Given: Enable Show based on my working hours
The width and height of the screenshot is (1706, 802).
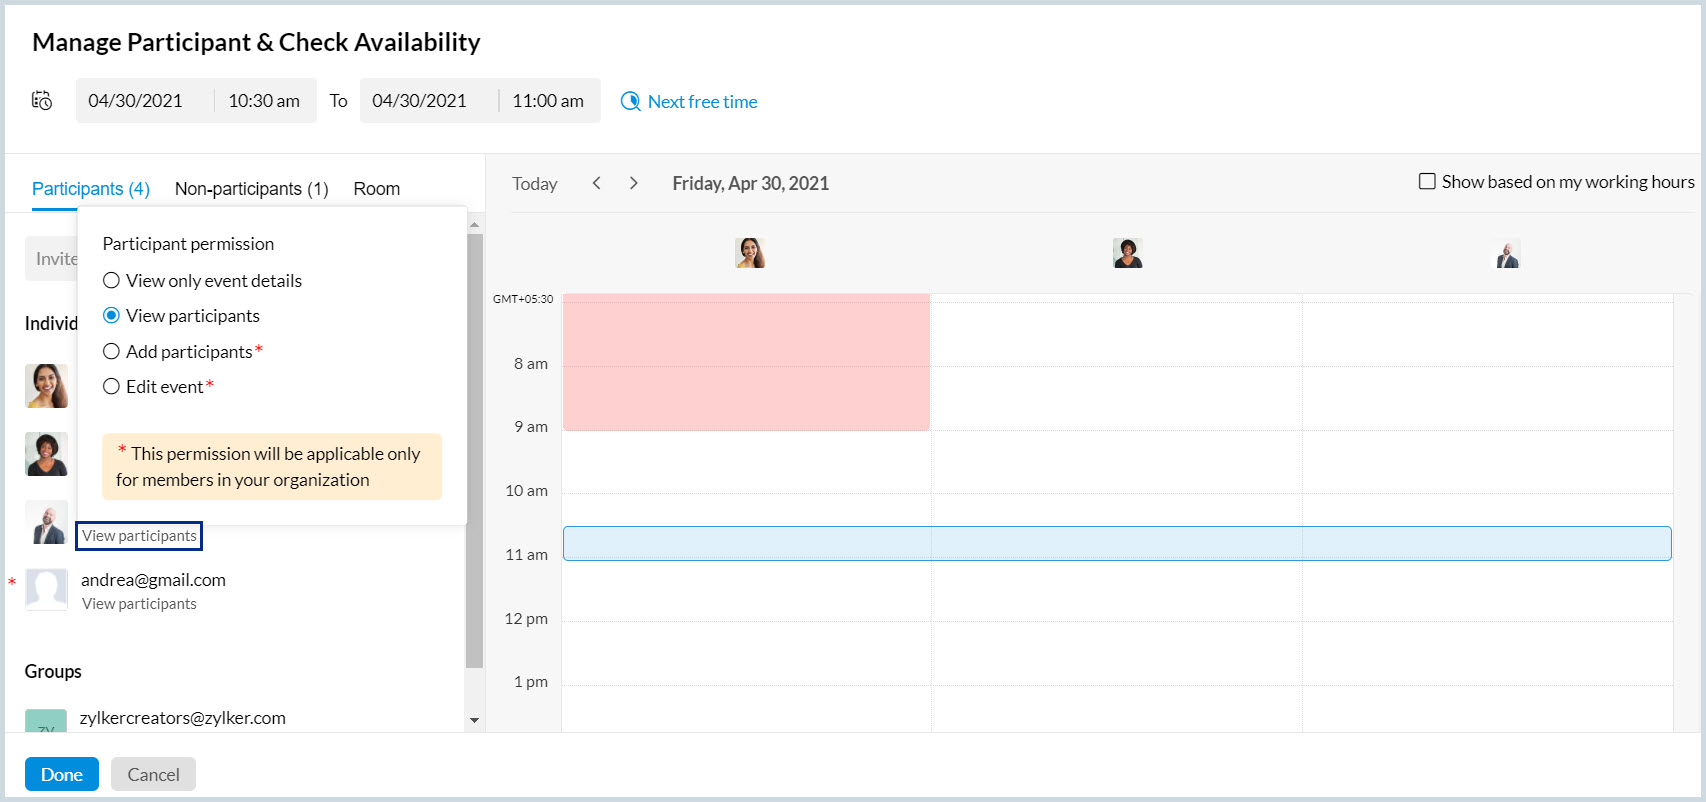Looking at the screenshot, I should click(1427, 182).
